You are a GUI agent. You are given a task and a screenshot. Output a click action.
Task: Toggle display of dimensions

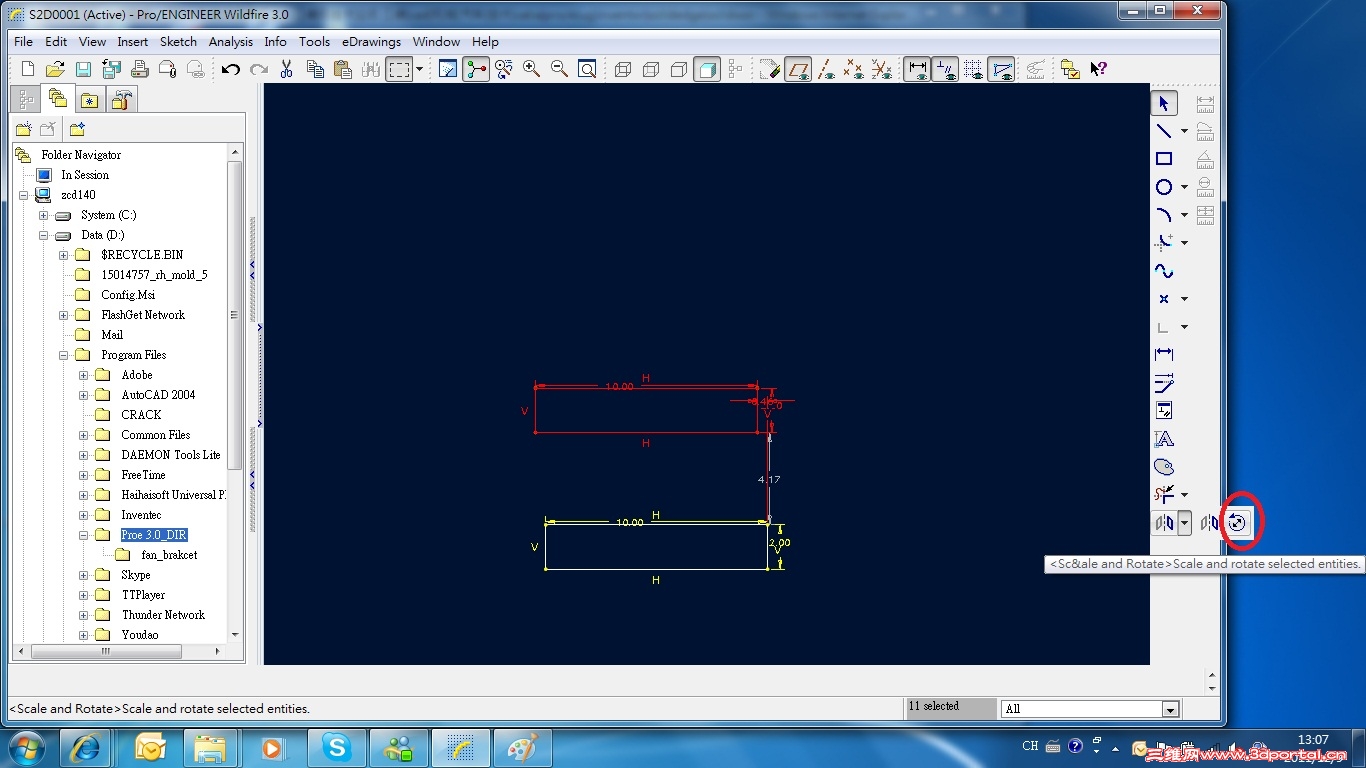pos(917,69)
